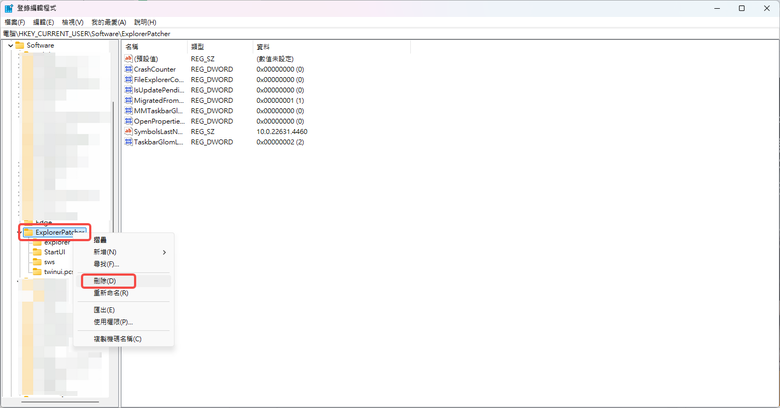
Task: Click the registry path address bar
Action: pos(390,34)
